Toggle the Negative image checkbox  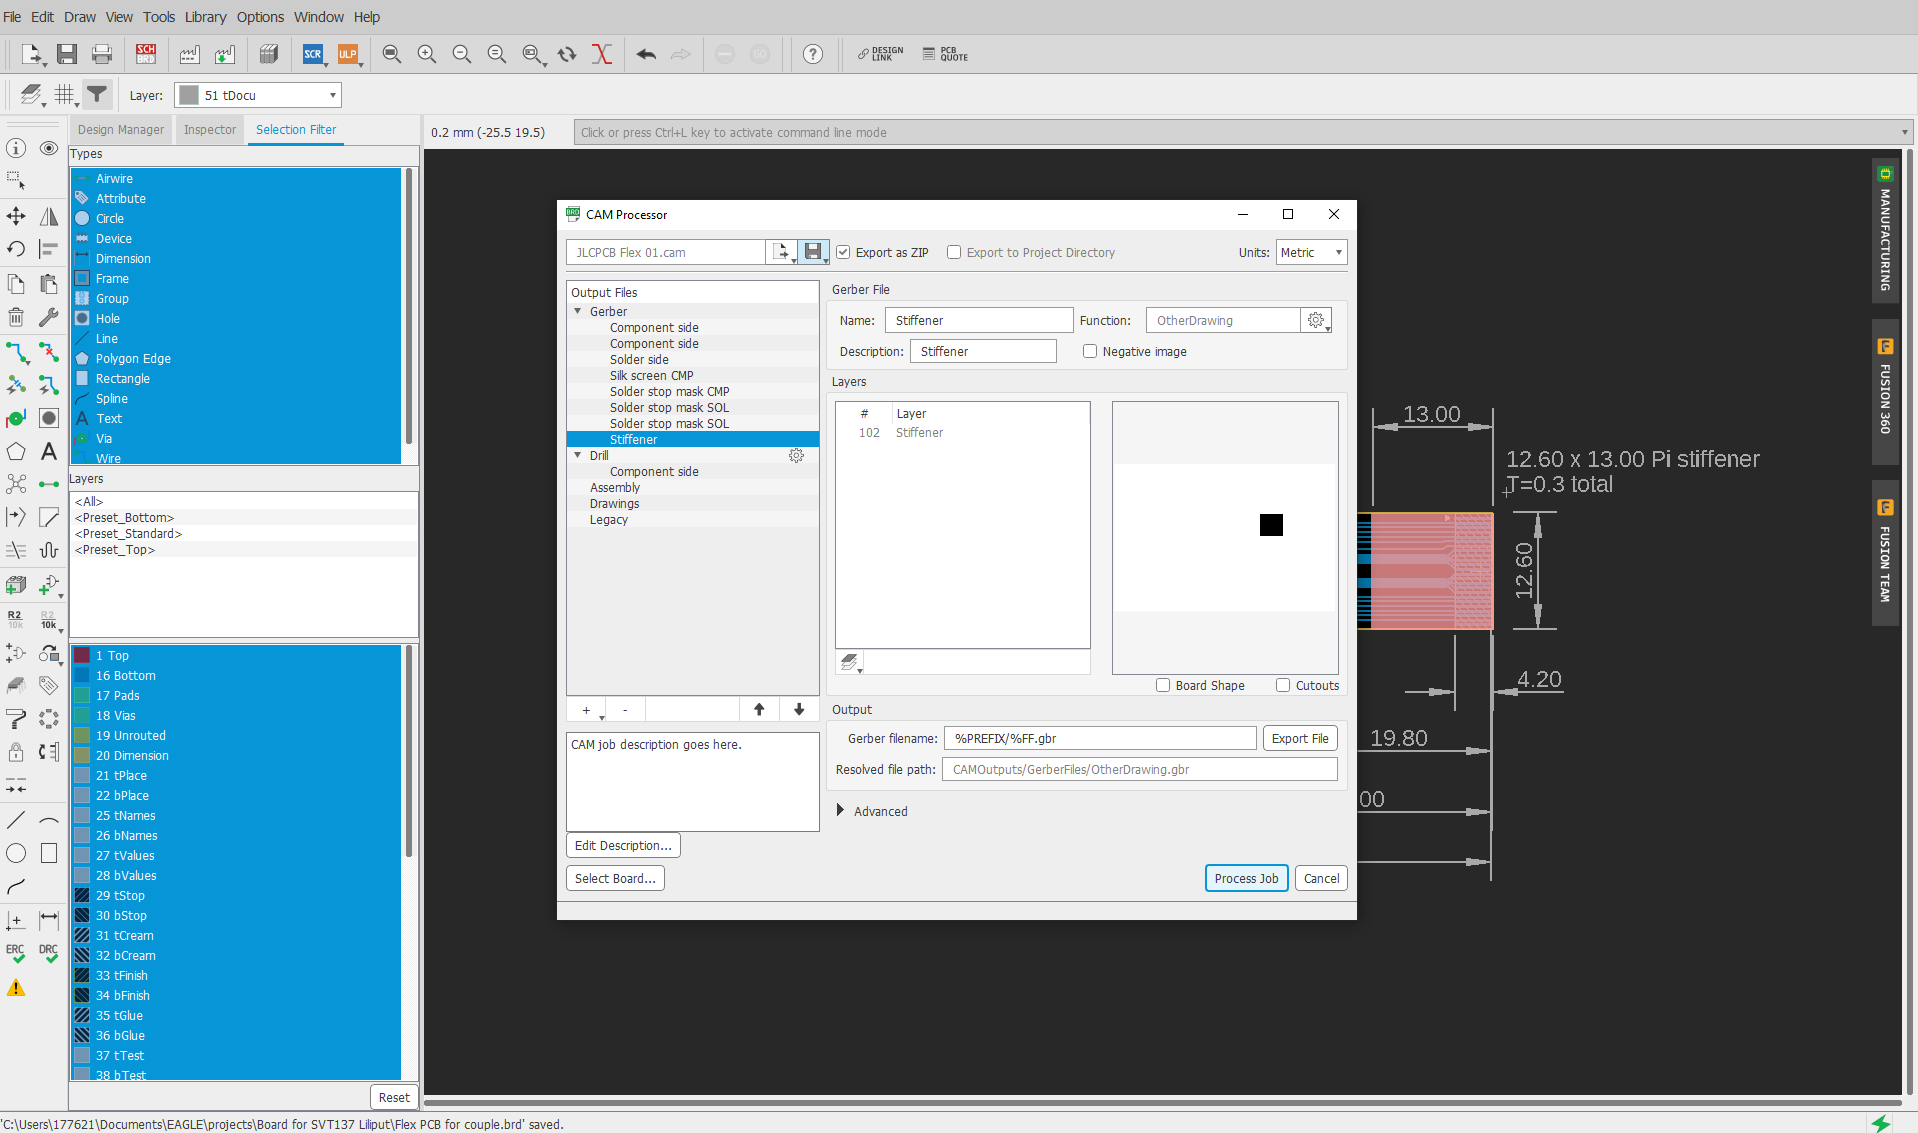coord(1090,352)
